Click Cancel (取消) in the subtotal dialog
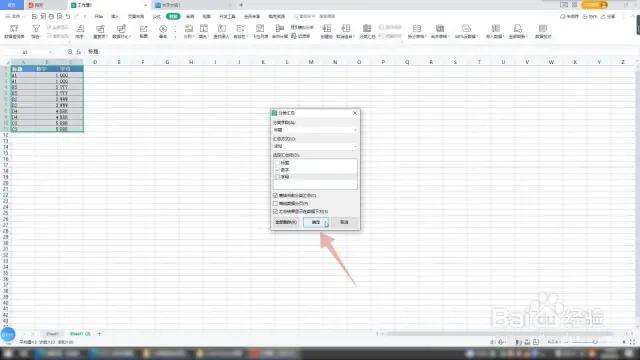Screen dimensions: 640x360 344,222
